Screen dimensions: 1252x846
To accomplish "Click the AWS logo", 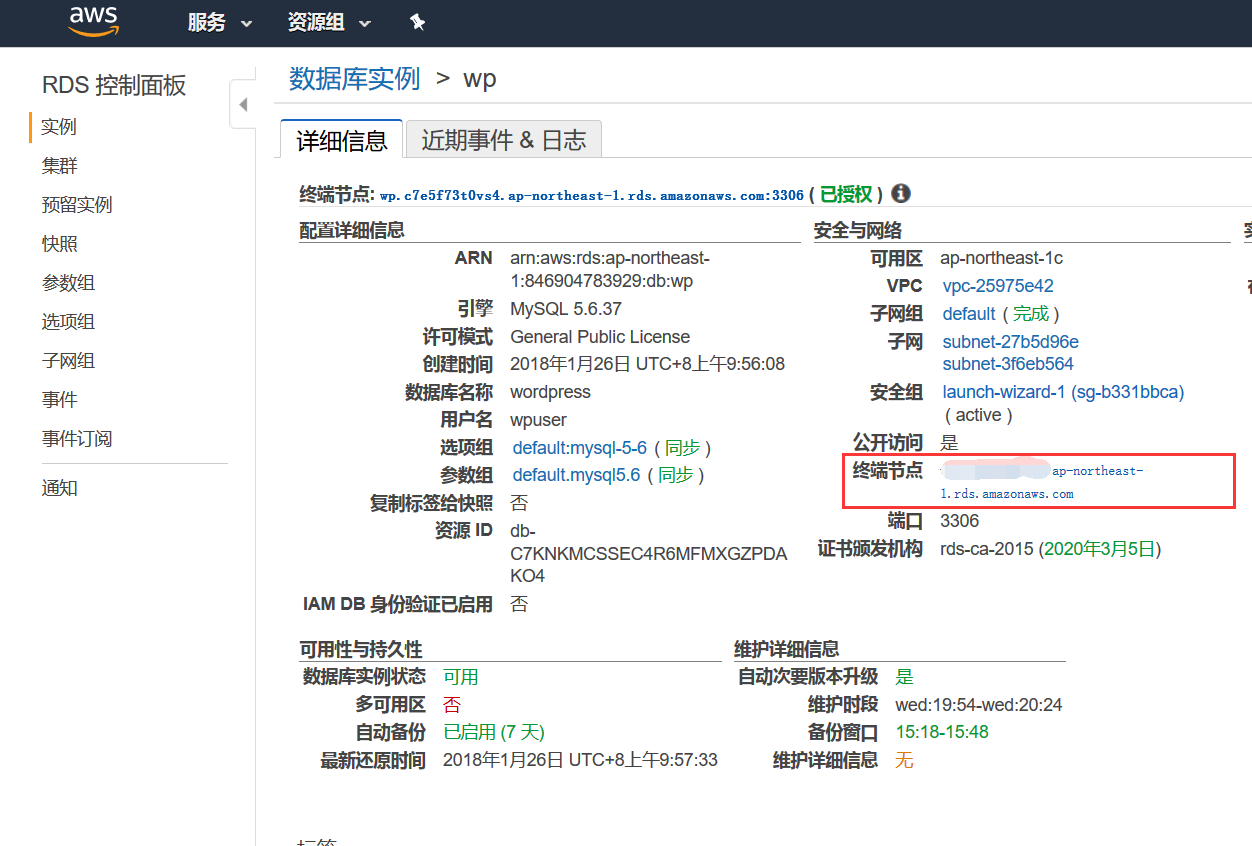I will click(x=92, y=21).
